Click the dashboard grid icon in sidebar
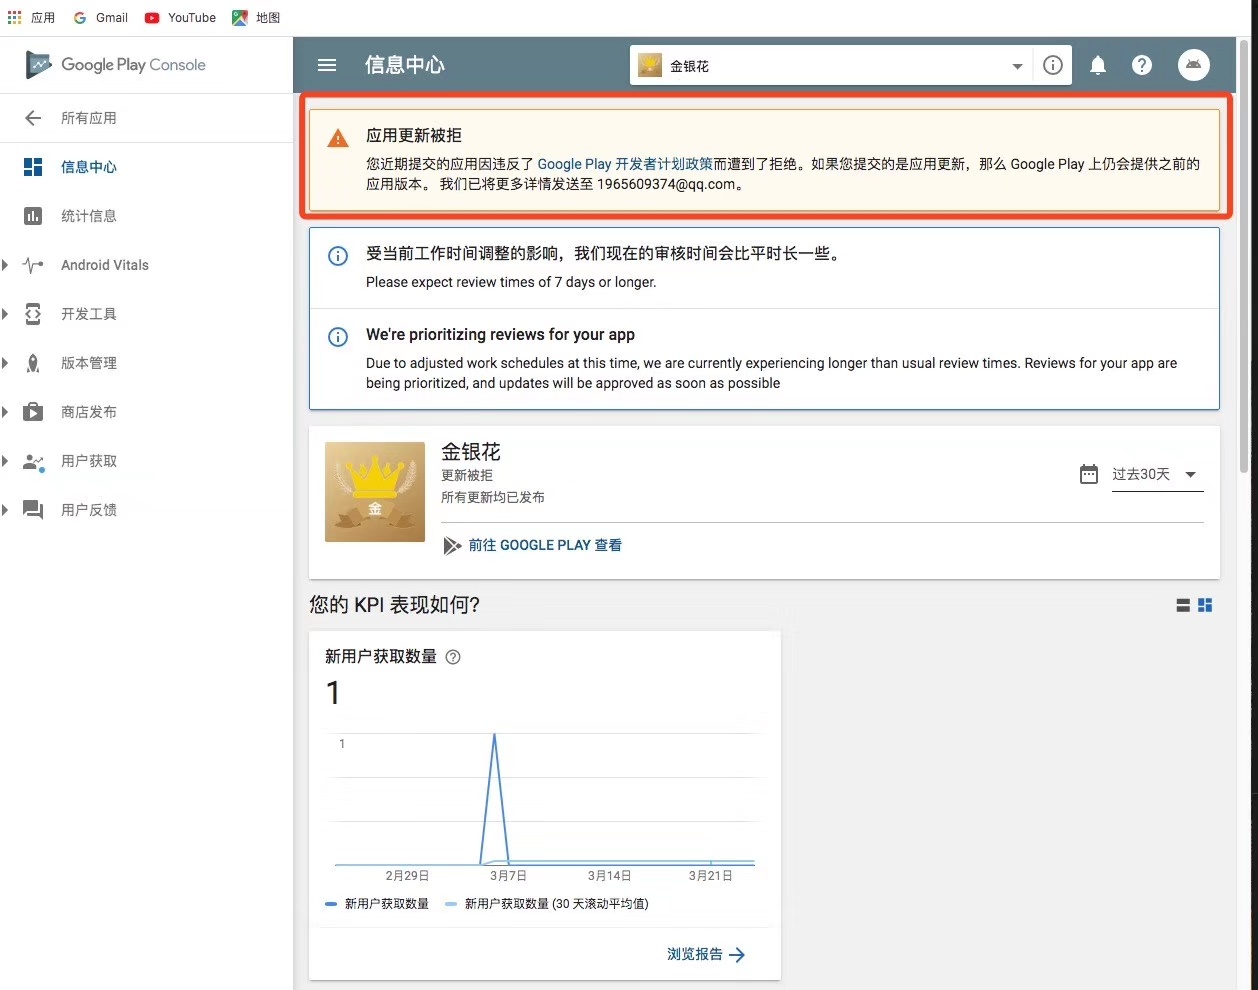The width and height of the screenshot is (1258, 990). tap(33, 167)
